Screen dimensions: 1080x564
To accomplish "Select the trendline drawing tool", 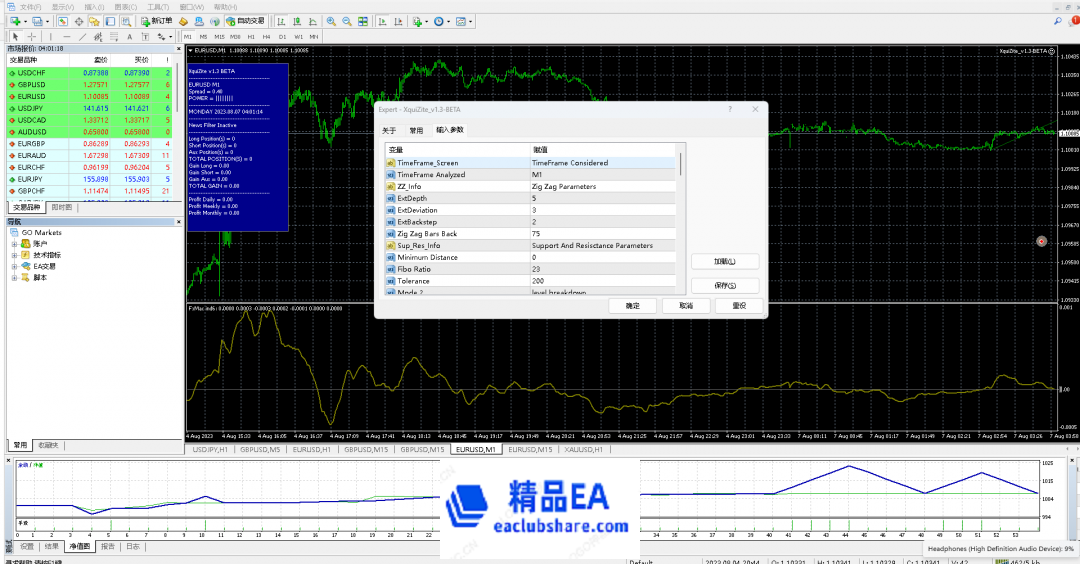I will point(83,37).
